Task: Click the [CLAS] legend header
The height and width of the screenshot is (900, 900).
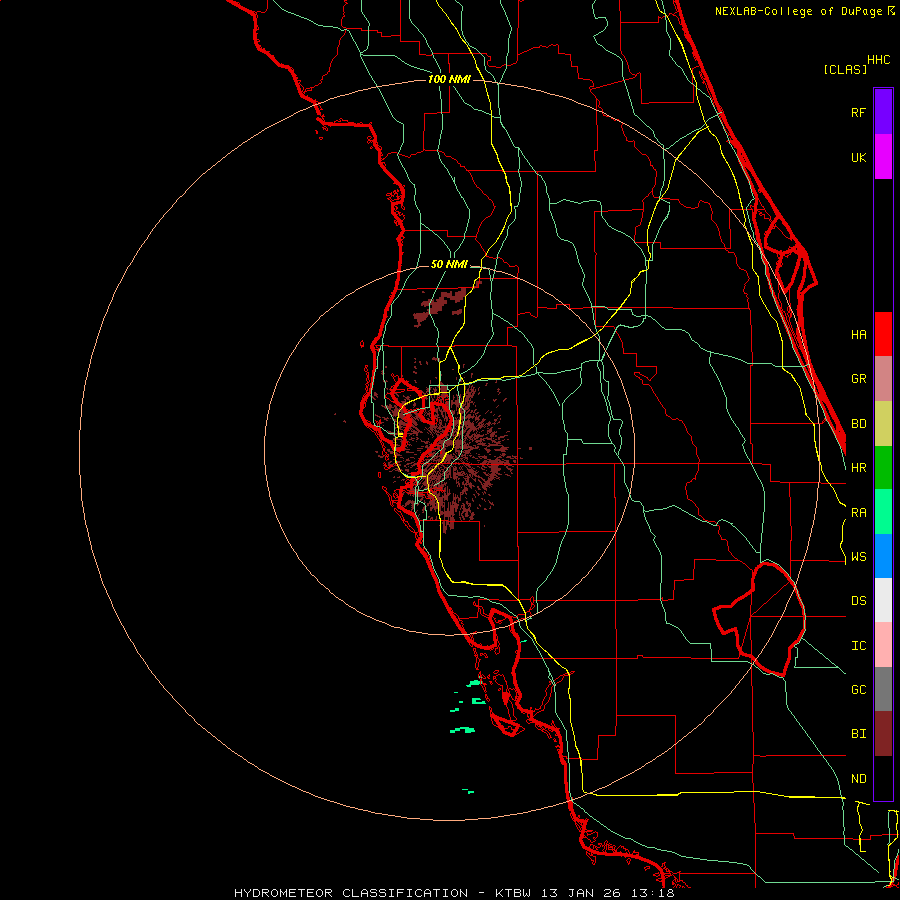Action: (845, 70)
